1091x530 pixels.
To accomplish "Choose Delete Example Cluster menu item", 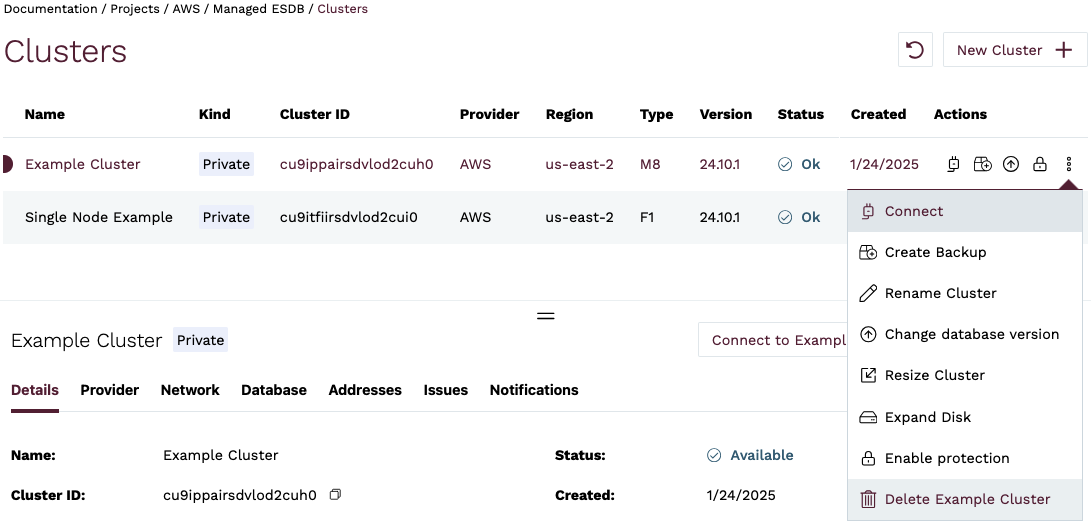I will tap(966, 499).
